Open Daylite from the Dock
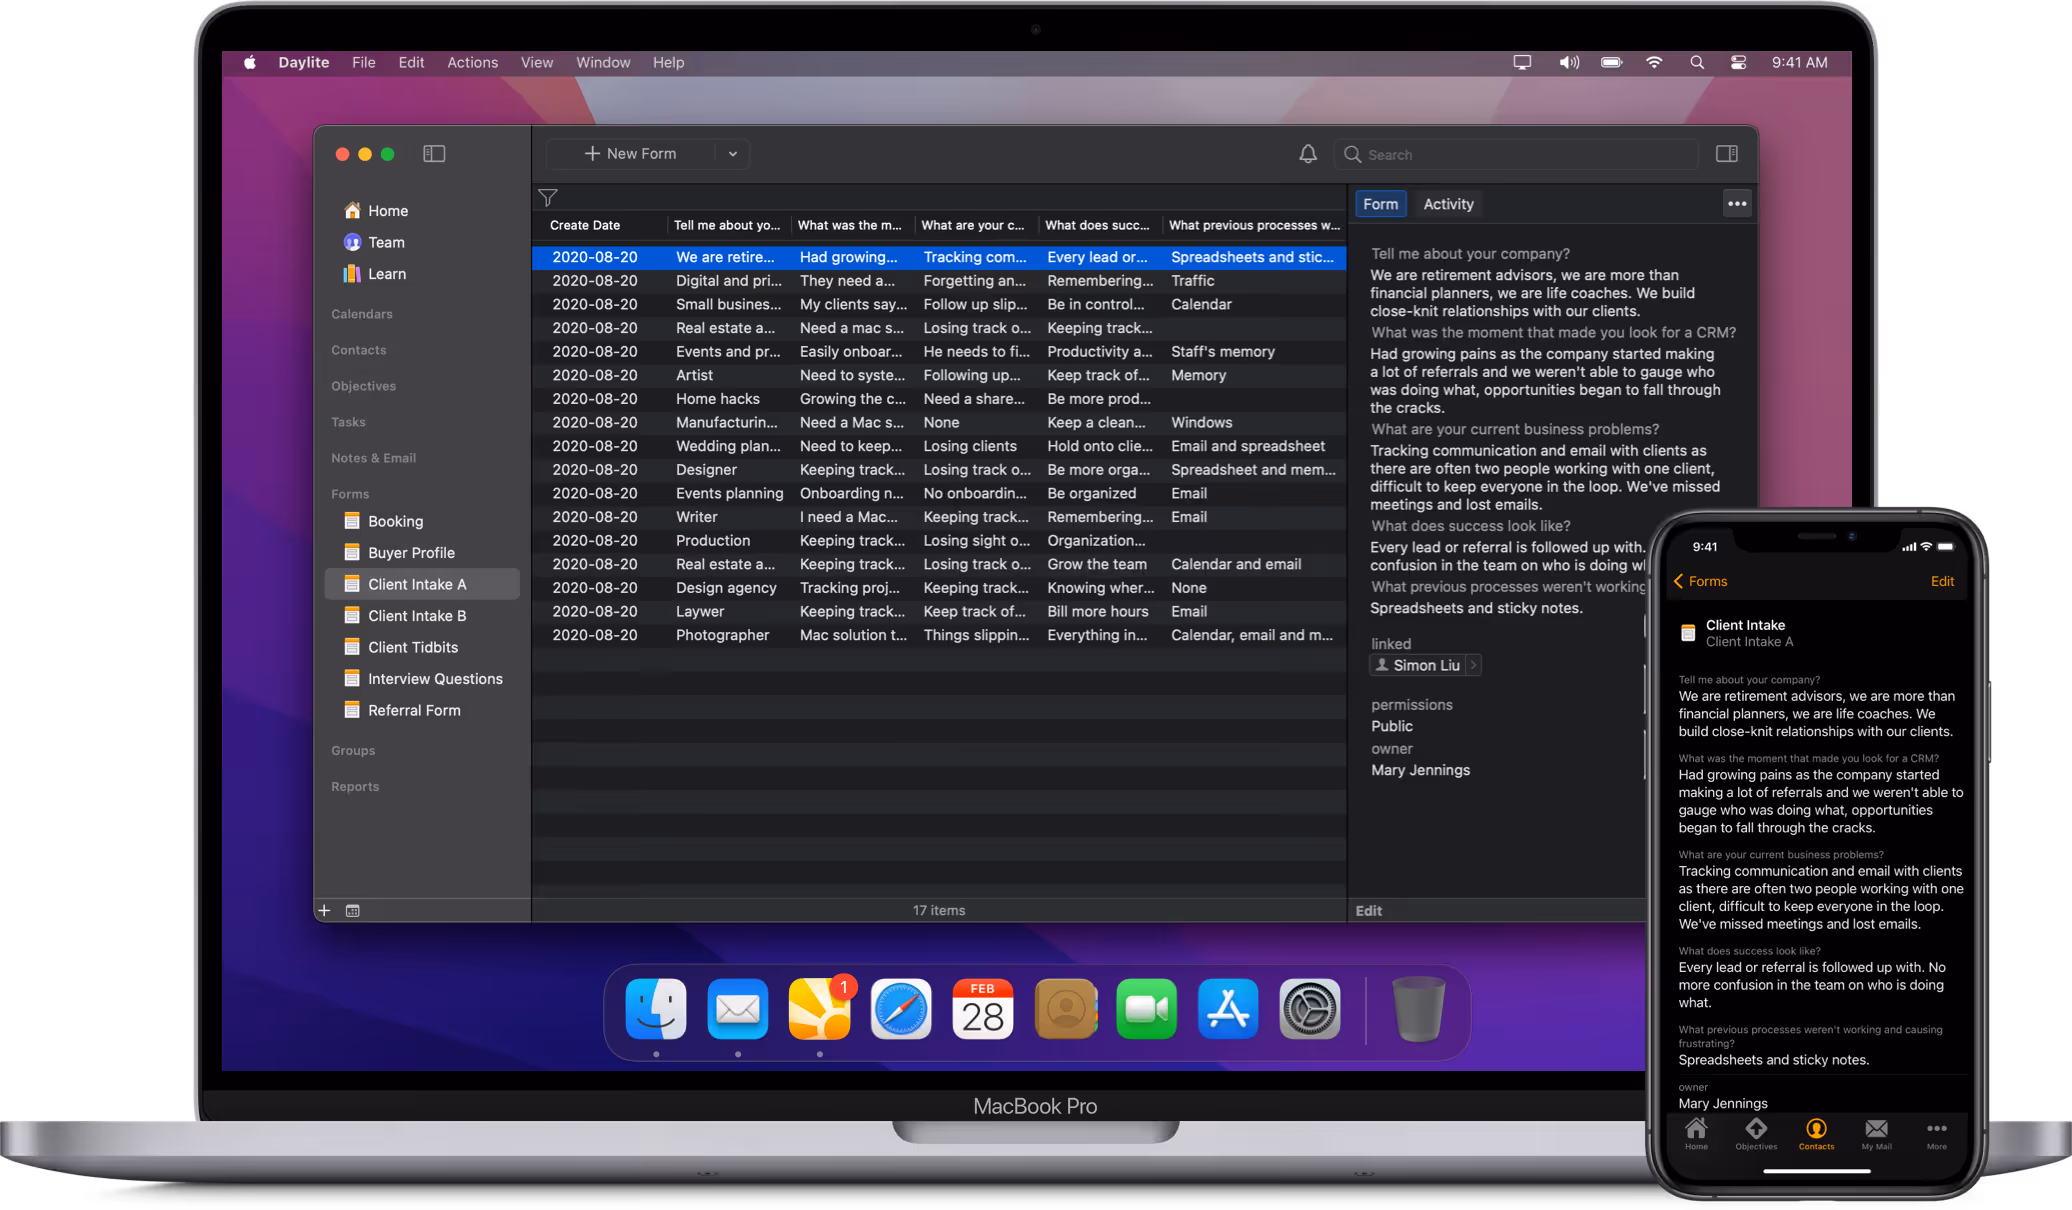 [820, 1009]
